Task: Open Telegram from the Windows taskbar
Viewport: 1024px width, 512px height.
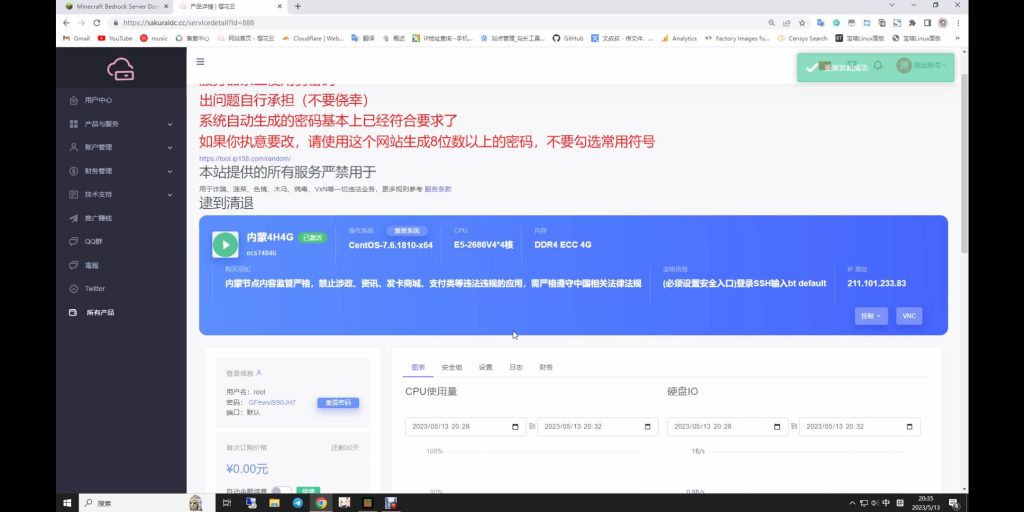Action: pyautogui.click(x=298, y=502)
